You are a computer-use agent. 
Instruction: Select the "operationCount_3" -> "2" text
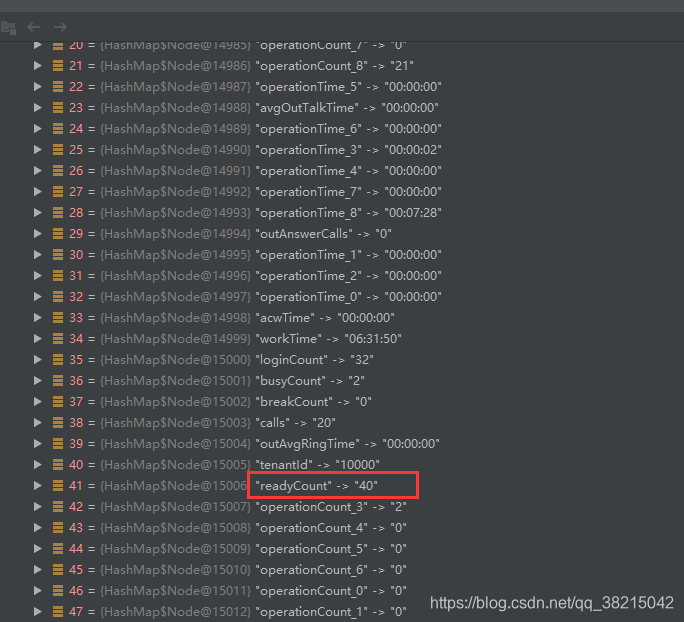pyautogui.click(x=331, y=507)
